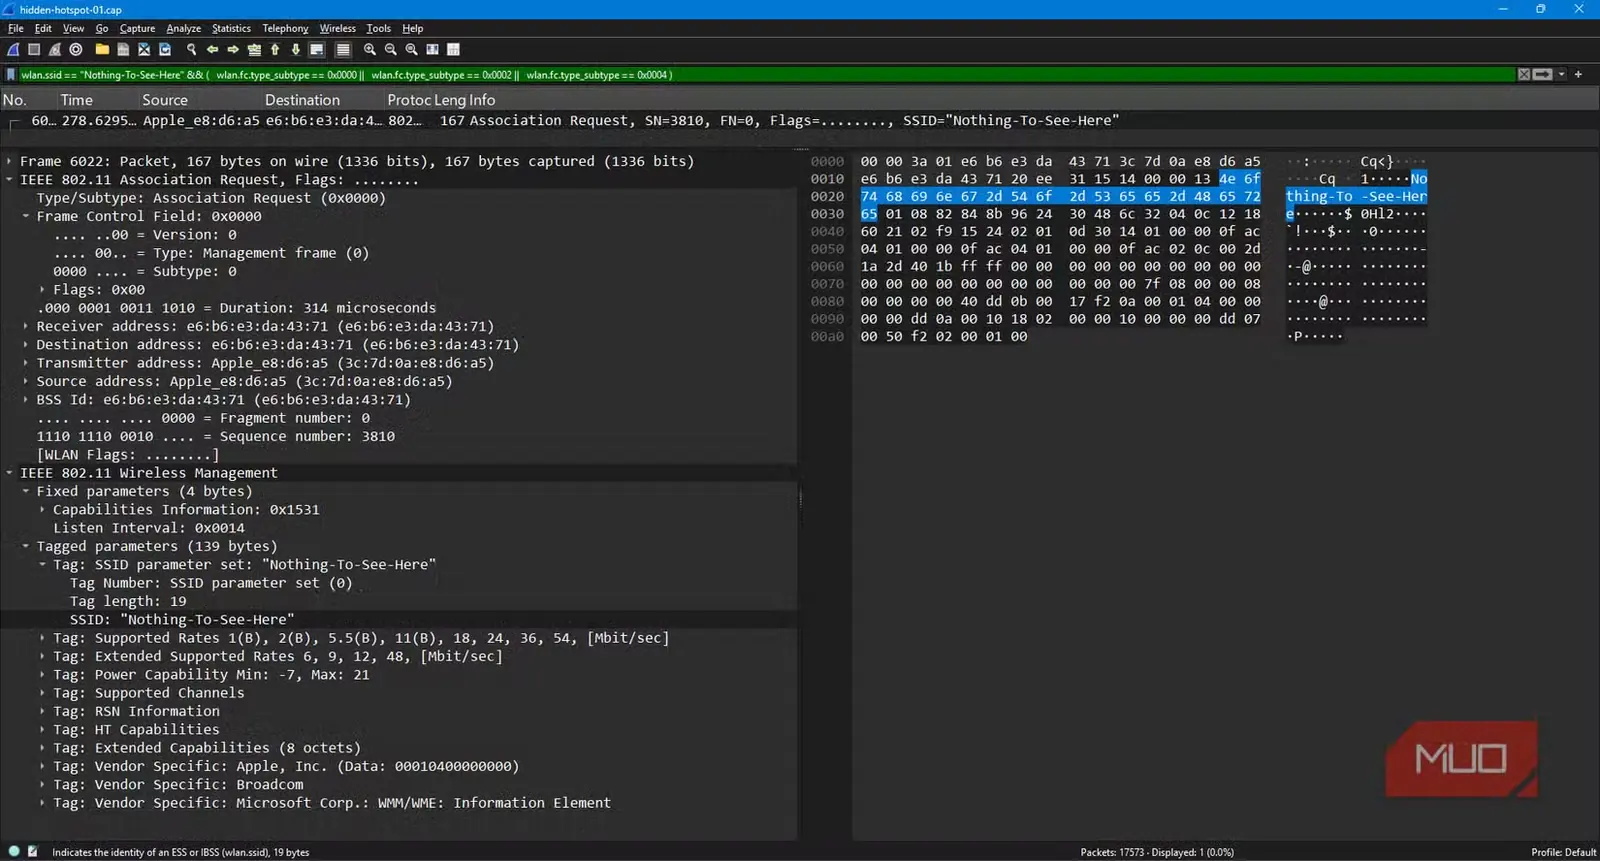Go to specified packet icon
Screen dimensions: 1600x861
(254, 49)
